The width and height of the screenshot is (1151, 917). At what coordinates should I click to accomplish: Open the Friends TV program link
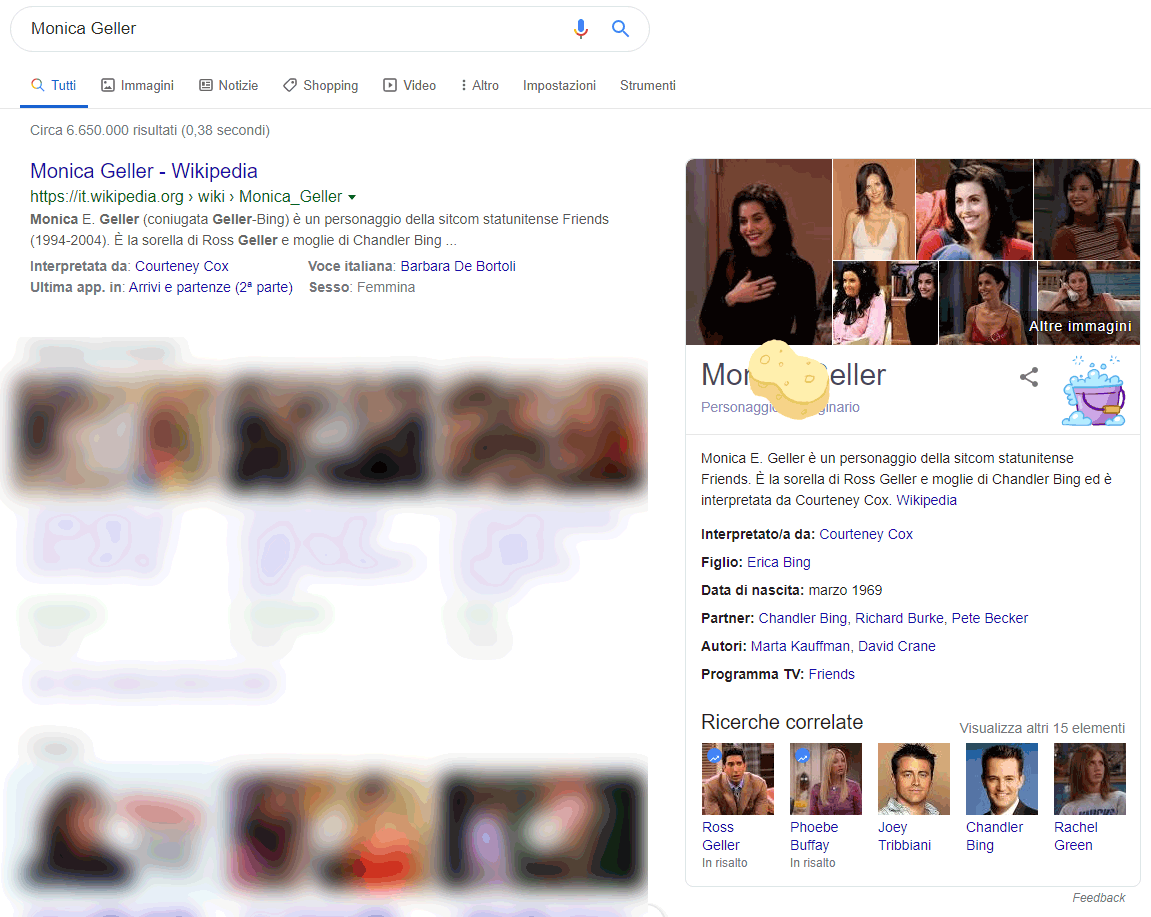click(x=832, y=674)
